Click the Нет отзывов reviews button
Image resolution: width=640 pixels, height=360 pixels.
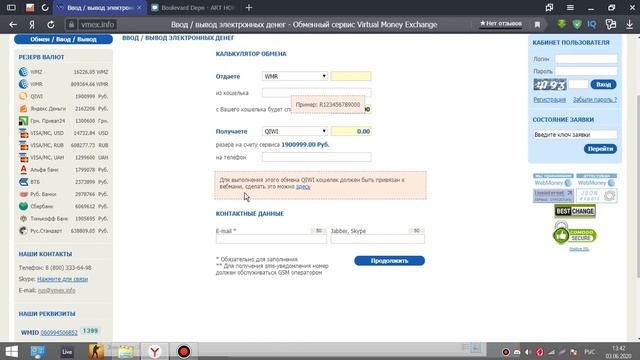500,24
